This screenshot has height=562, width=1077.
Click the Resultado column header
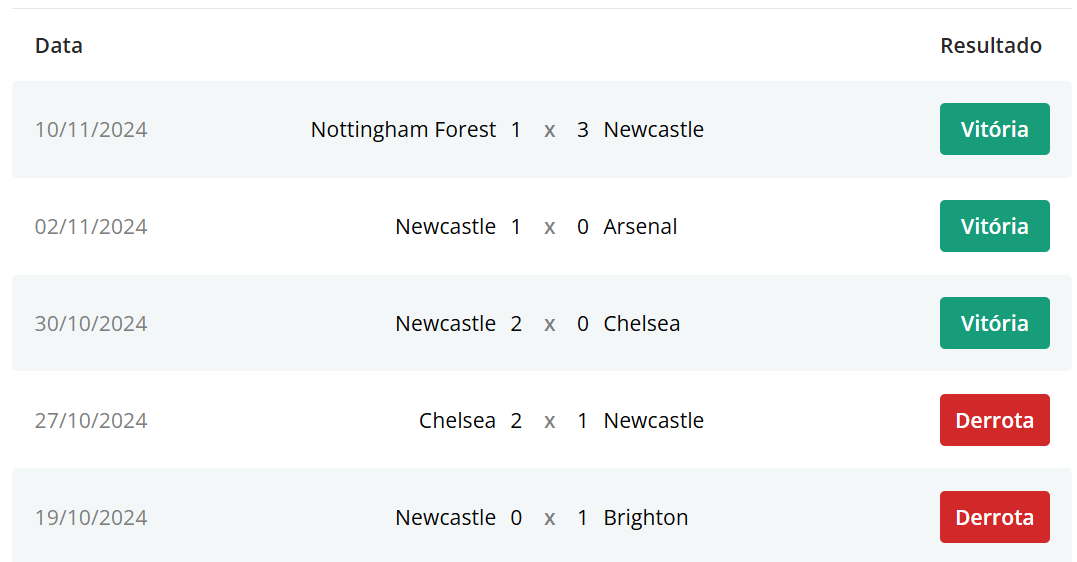pos(990,46)
